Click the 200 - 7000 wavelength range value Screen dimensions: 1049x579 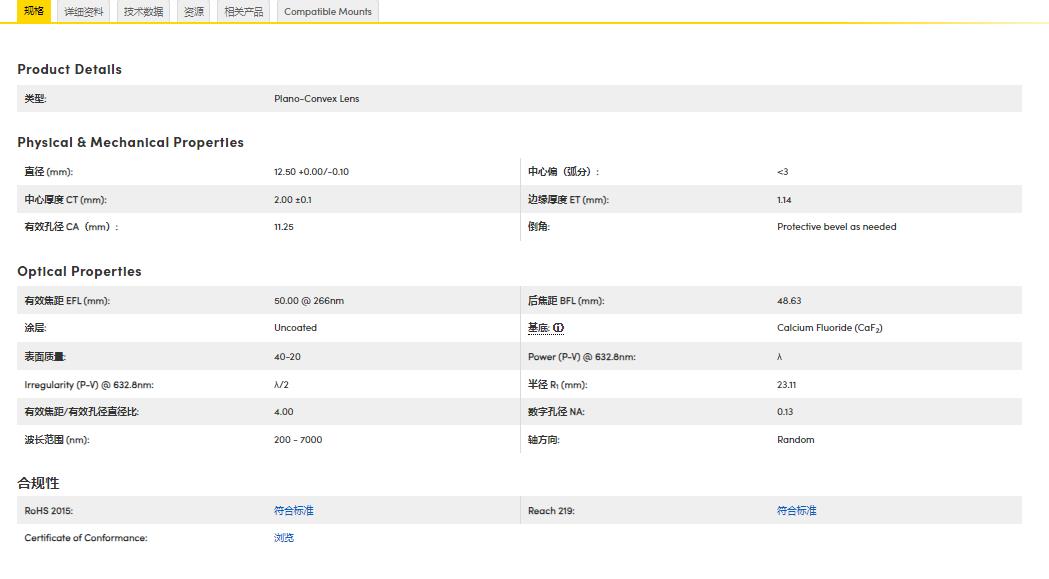click(298, 440)
